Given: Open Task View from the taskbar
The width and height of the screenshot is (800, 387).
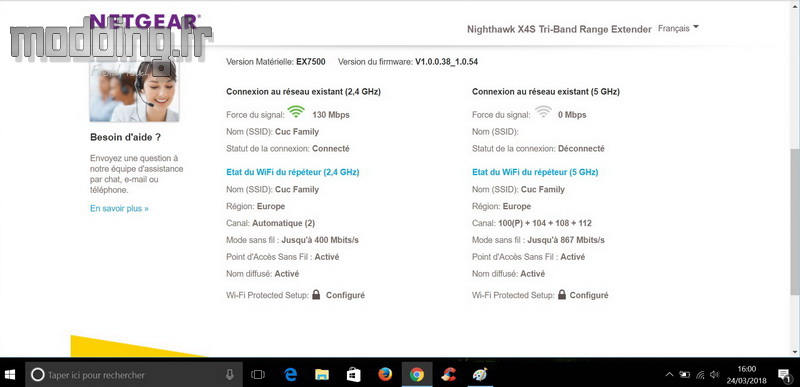Looking at the screenshot, I should click(x=258, y=375).
